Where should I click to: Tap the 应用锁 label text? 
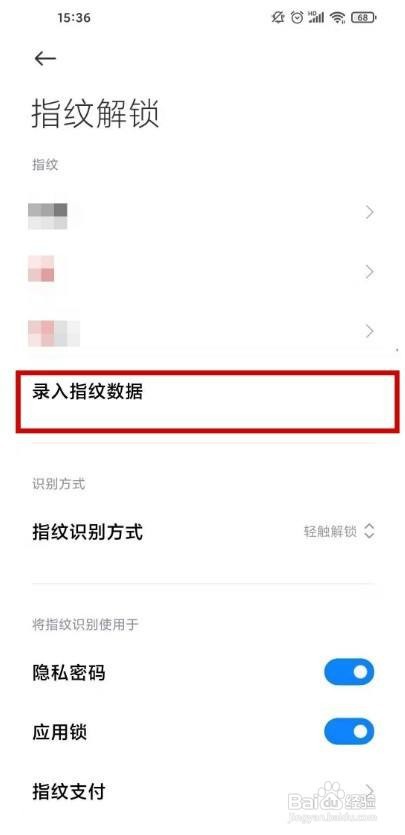tap(60, 732)
